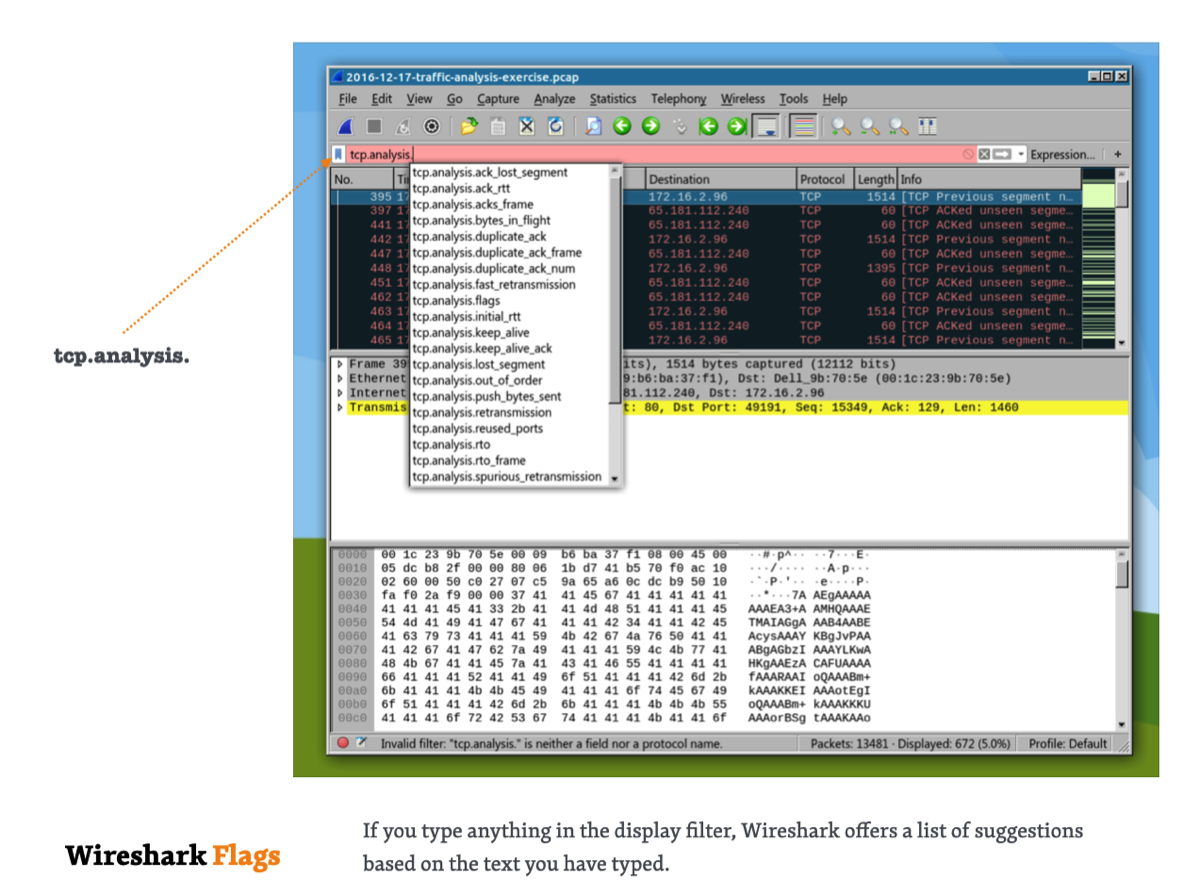Click the Expression... button

(1062, 155)
